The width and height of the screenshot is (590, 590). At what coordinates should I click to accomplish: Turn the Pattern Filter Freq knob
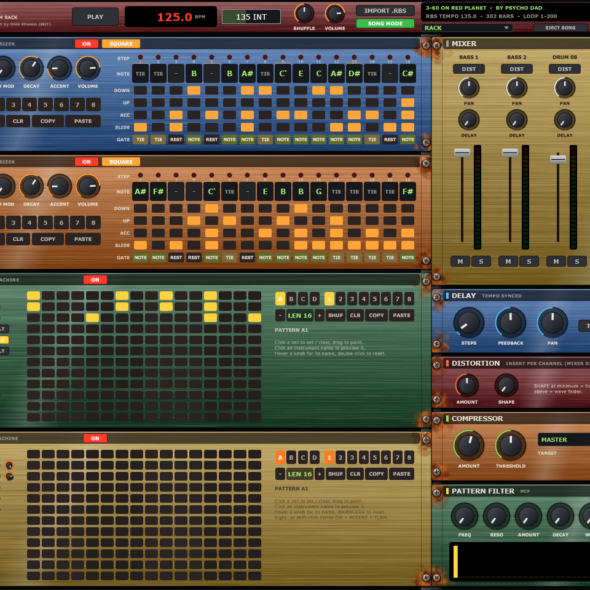pos(464,516)
